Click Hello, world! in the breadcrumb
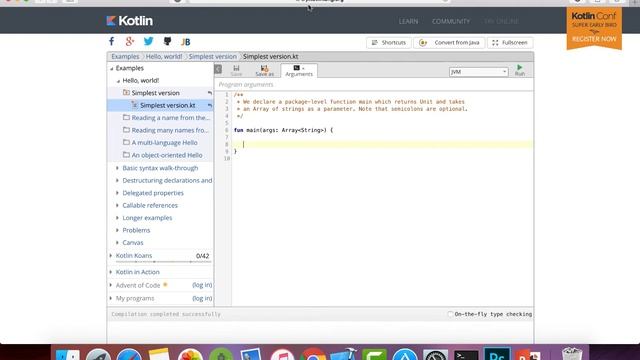Viewport: 640px width, 360px height. 164,56
